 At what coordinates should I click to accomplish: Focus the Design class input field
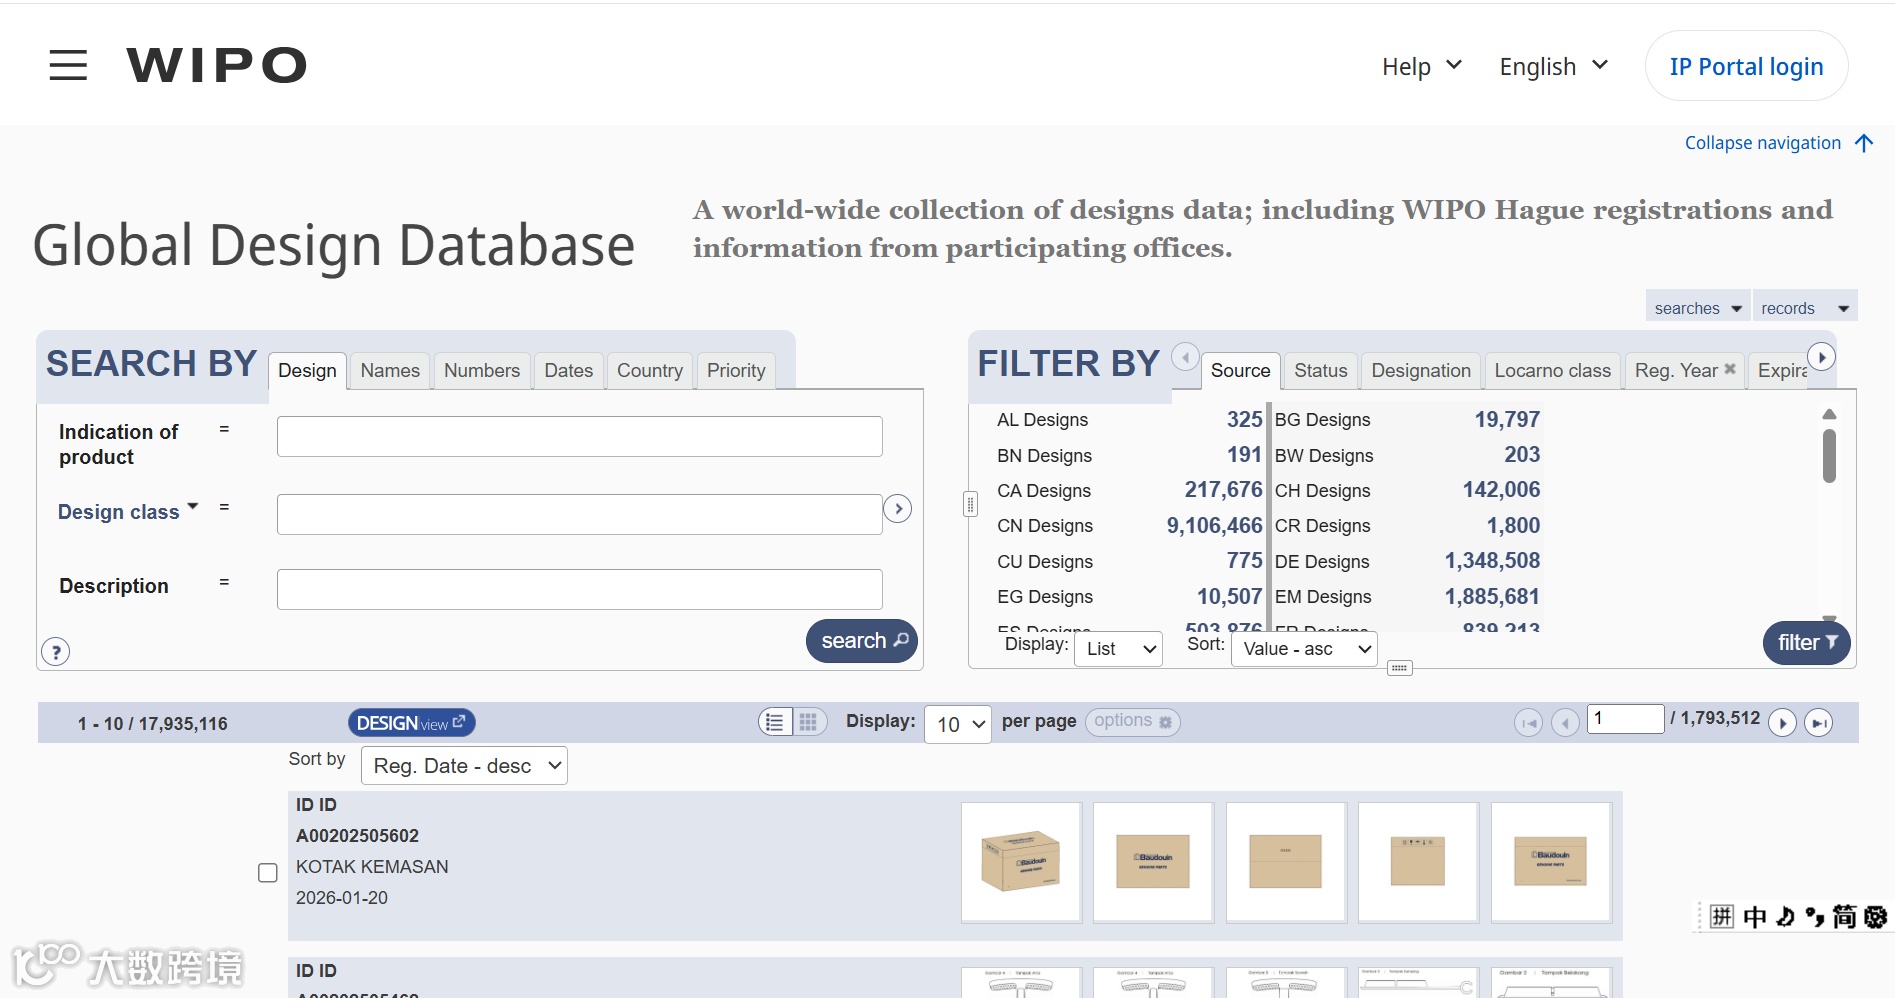coord(580,514)
